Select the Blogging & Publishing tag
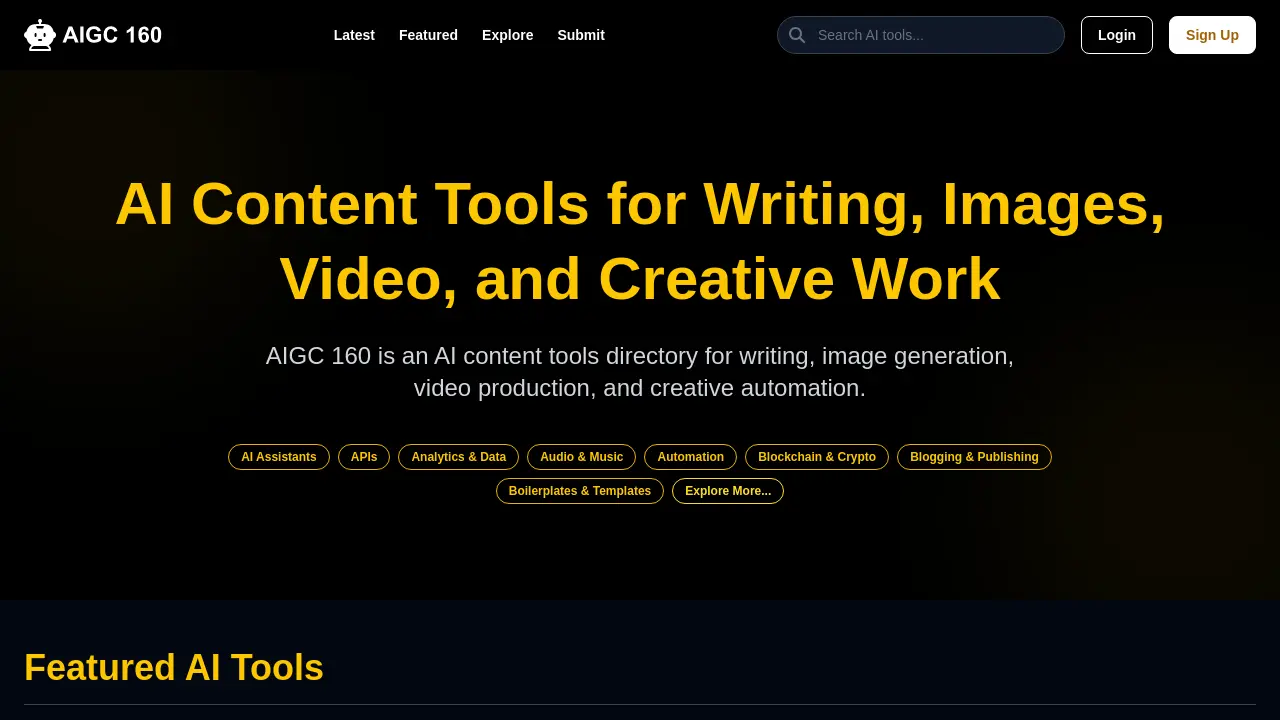Image resolution: width=1280 pixels, height=720 pixels. (974, 457)
